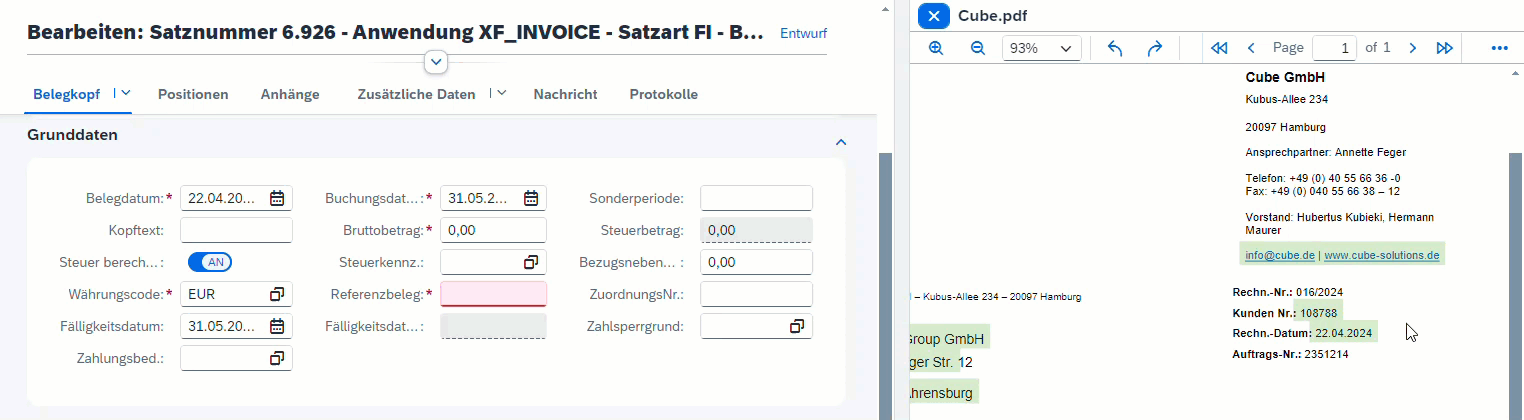
Task: Click the Referenzbeleg input field
Action: pos(493,294)
